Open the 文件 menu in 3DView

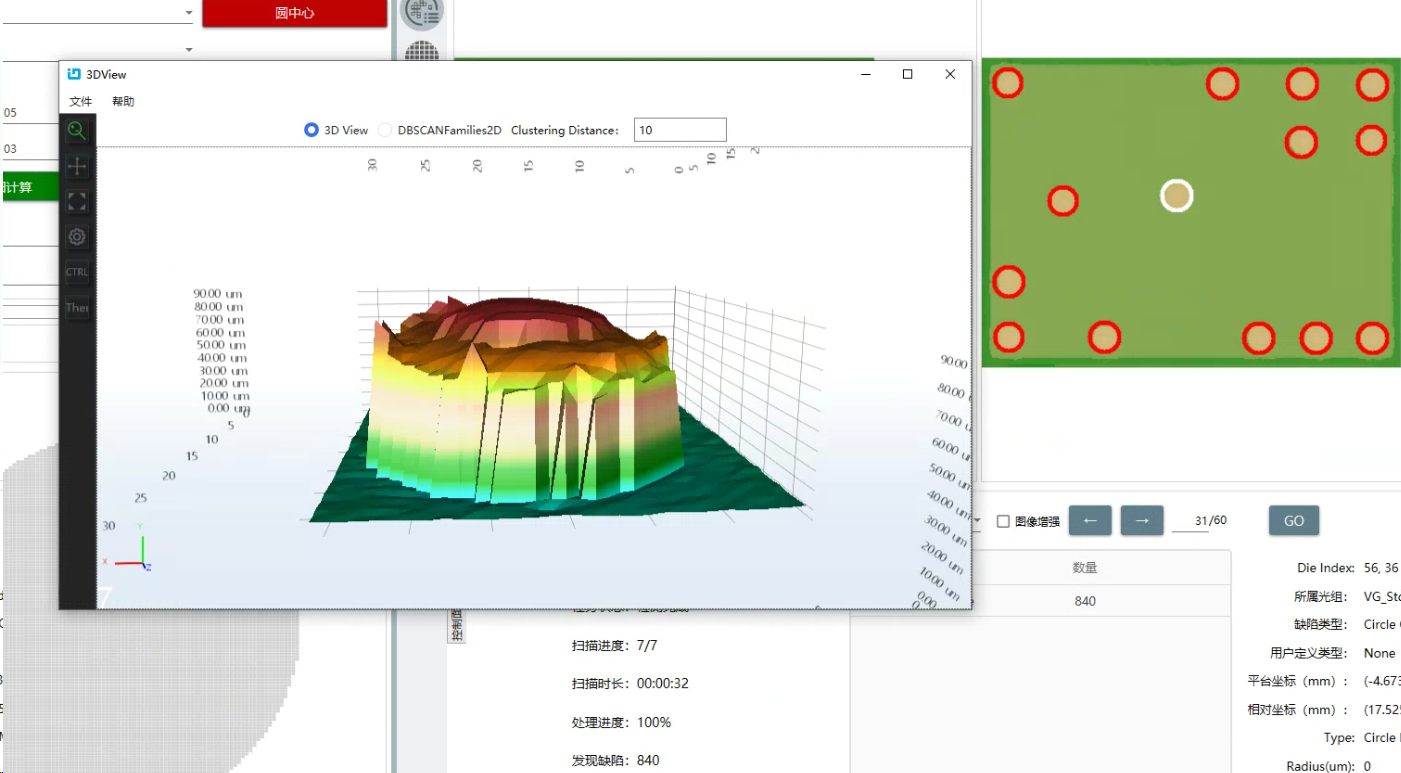click(x=81, y=102)
